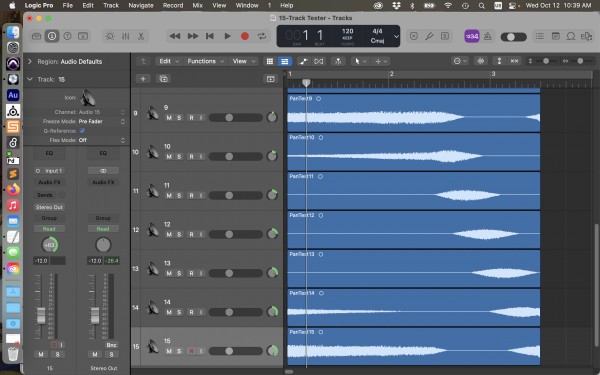Viewport: 600px width, 375px height.
Task: Toggle the Toolbar button in control bar
Action: coord(83,36)
